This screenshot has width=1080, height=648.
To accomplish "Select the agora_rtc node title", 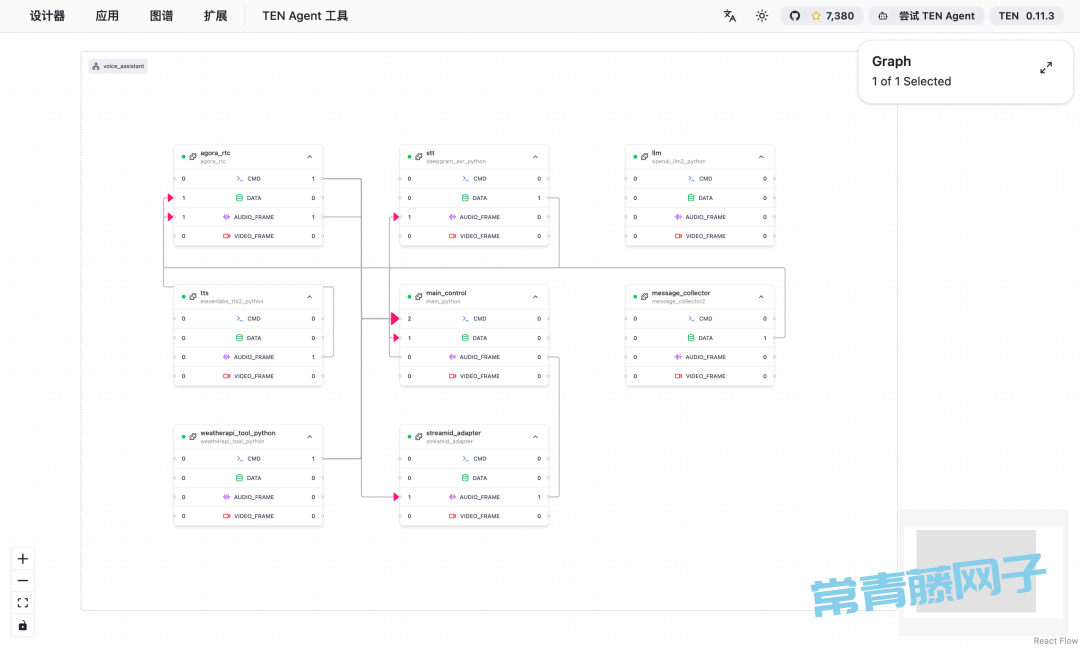I will 216,153.
